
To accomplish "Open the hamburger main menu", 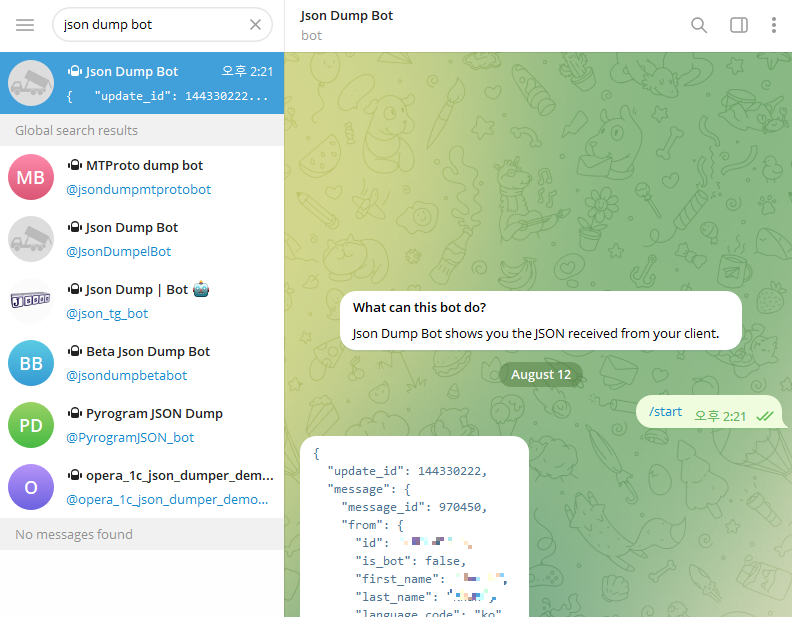I will coord(25,25).
